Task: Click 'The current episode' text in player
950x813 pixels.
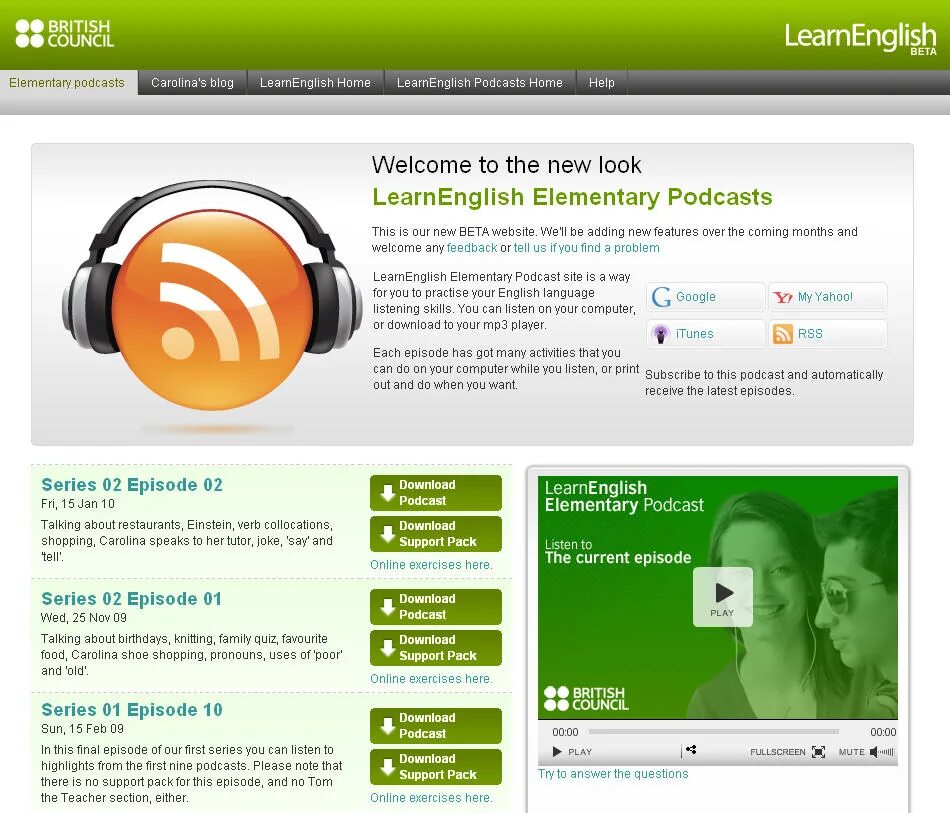Action: pyautogui.click(x=618, y=558)
